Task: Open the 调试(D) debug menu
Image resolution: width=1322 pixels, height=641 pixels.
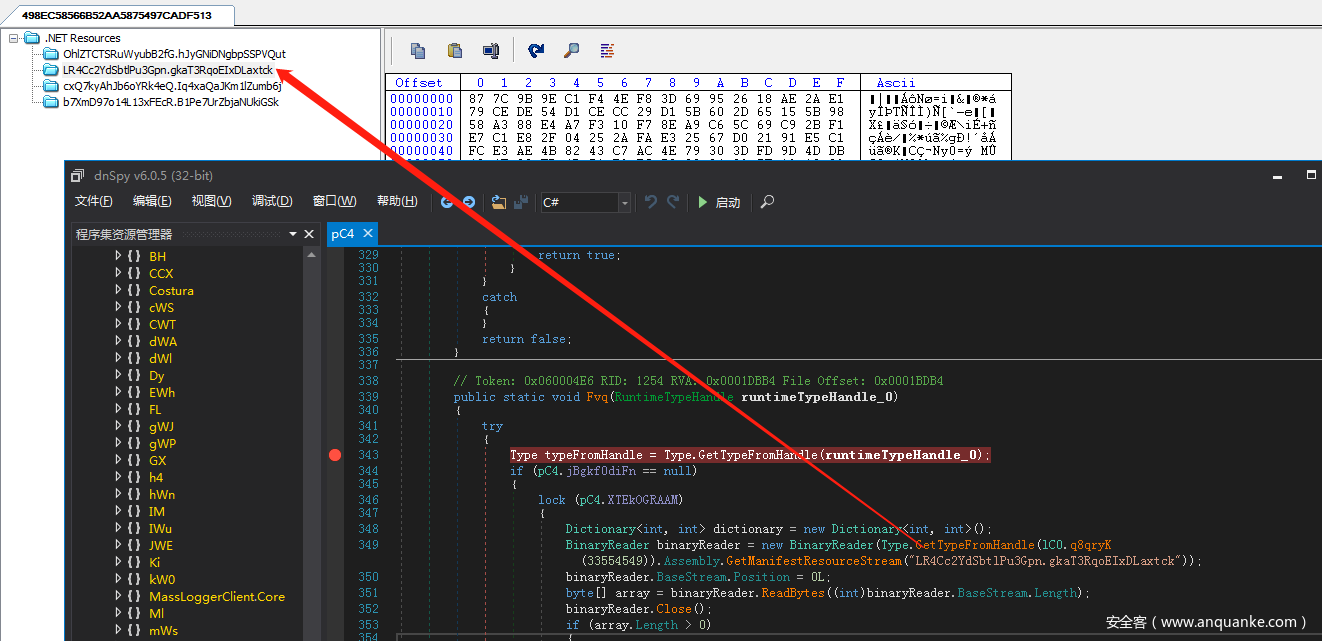Action: click(x=272, y=201)
